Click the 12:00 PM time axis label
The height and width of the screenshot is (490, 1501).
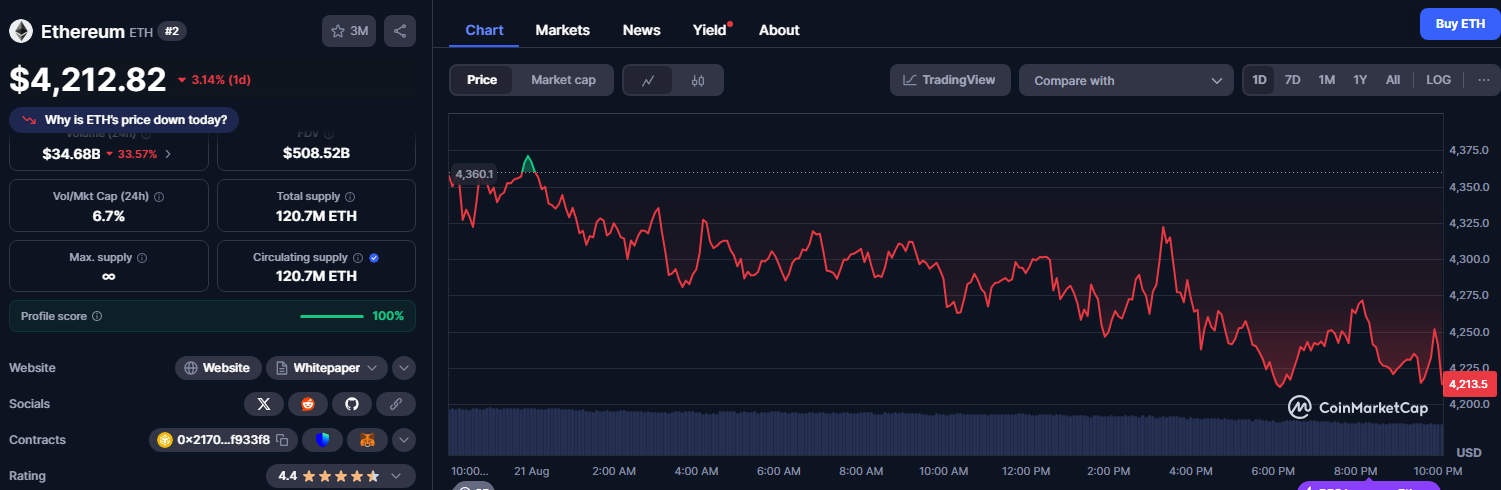point(1026,471)
